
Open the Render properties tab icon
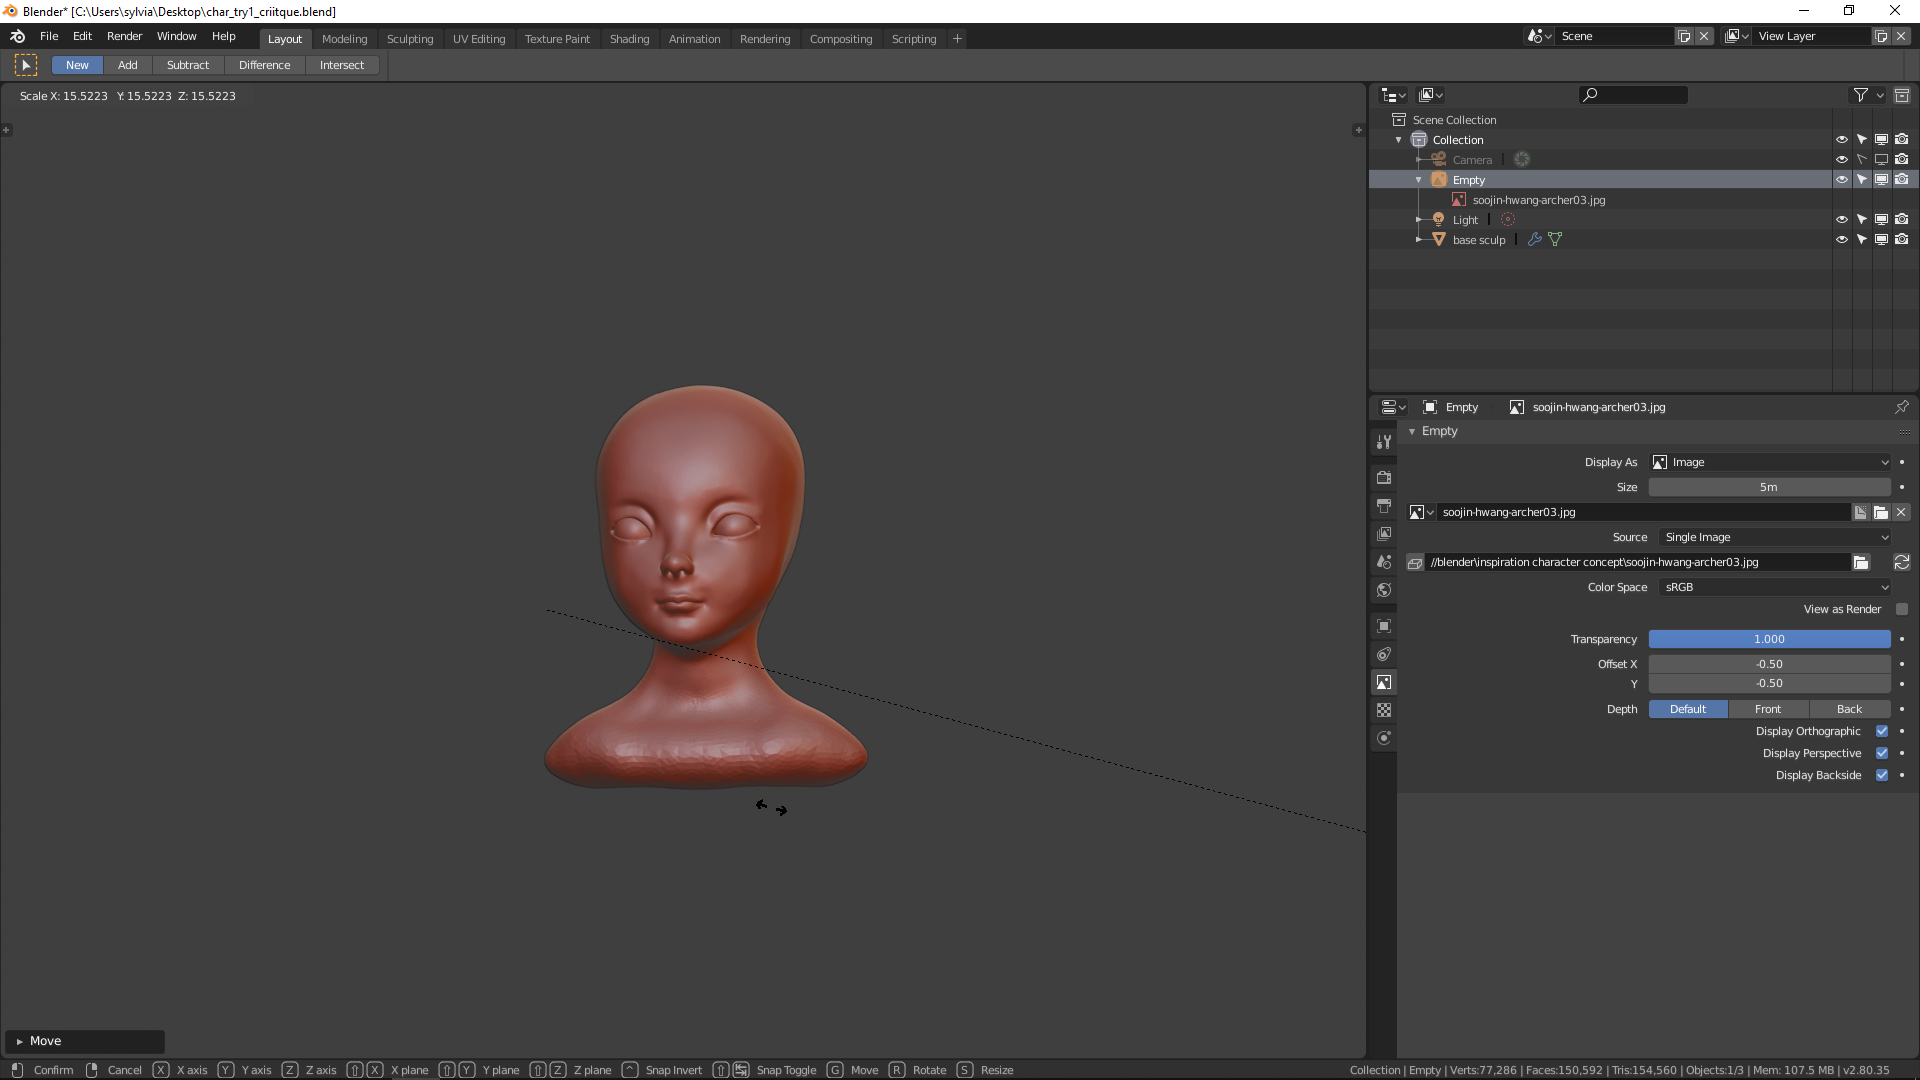pos(1384,478)
